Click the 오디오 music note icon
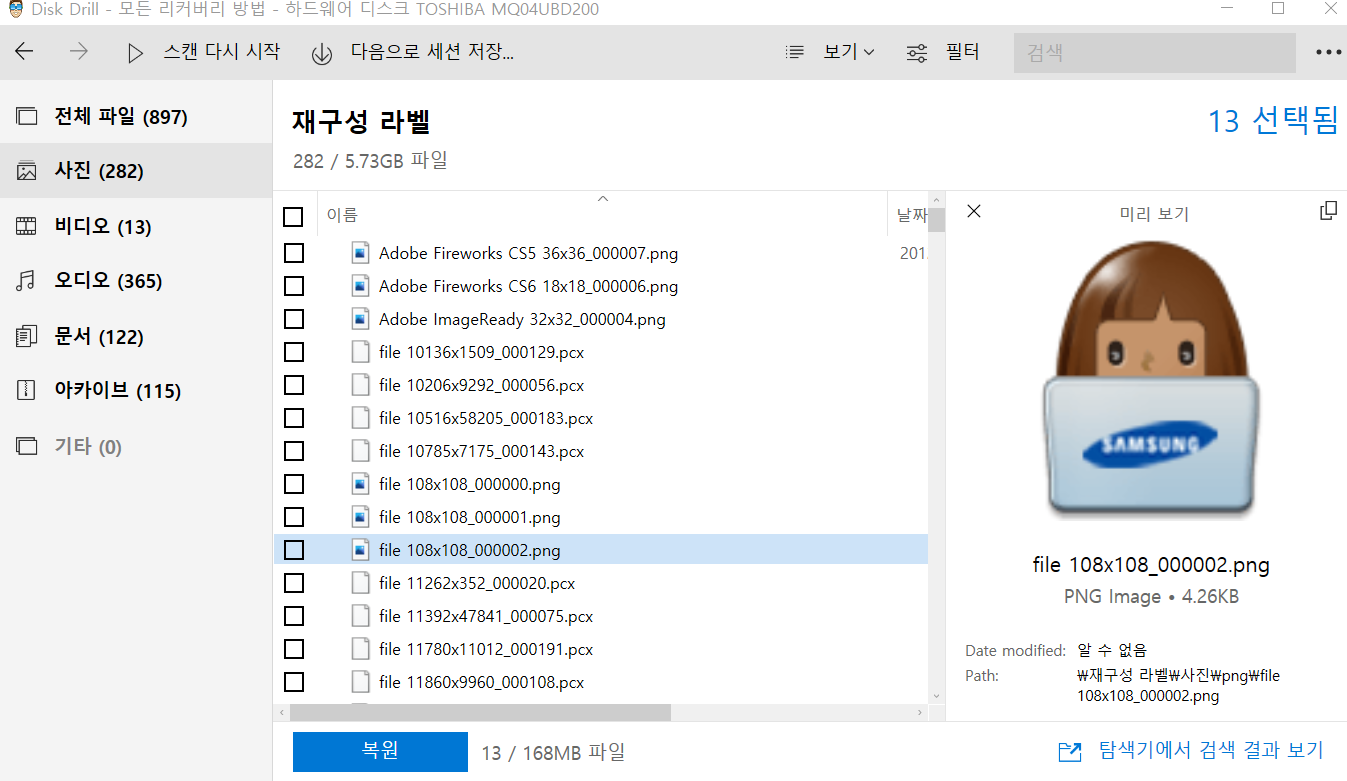This screenshot has width=1347, height=781. pos(26,281)
